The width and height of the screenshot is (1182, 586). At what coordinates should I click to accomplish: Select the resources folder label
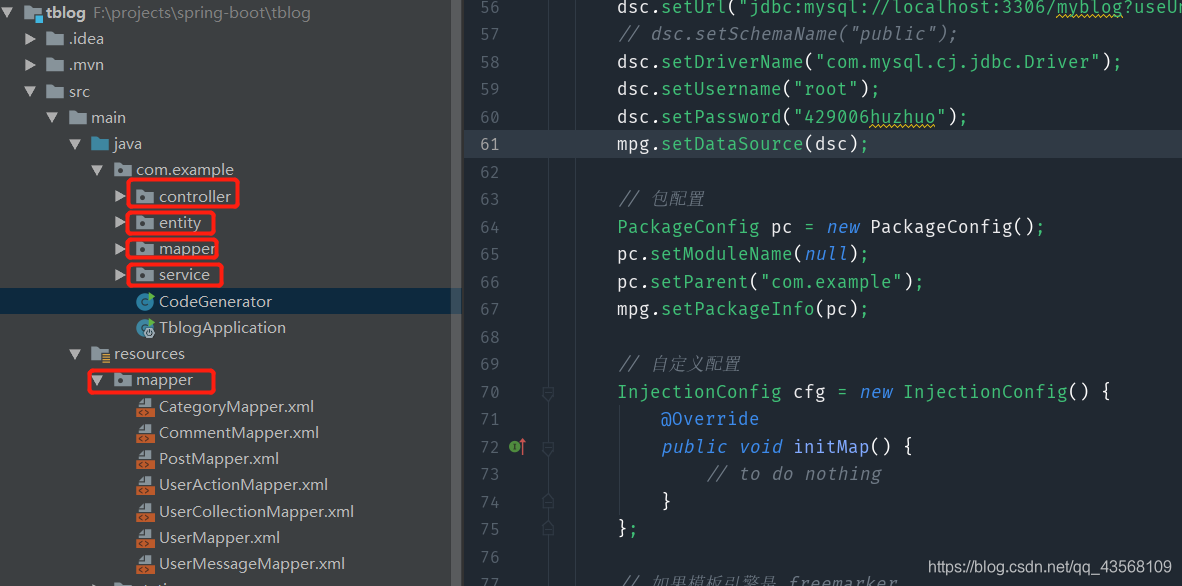click(x=149, y=354)
